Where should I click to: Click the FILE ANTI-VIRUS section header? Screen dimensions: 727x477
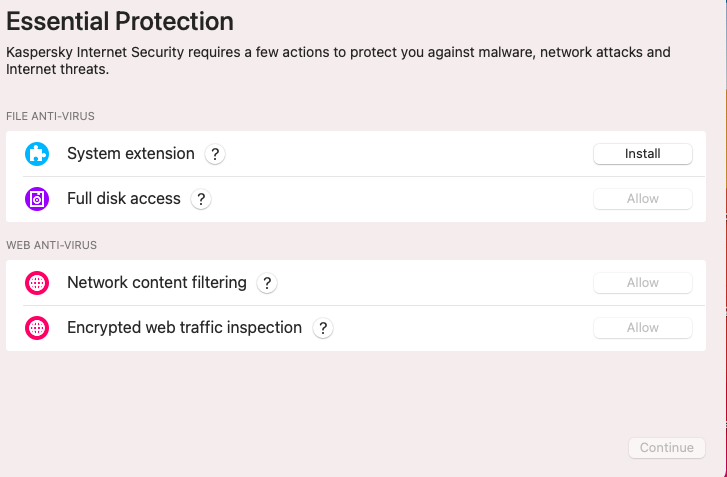50,117
